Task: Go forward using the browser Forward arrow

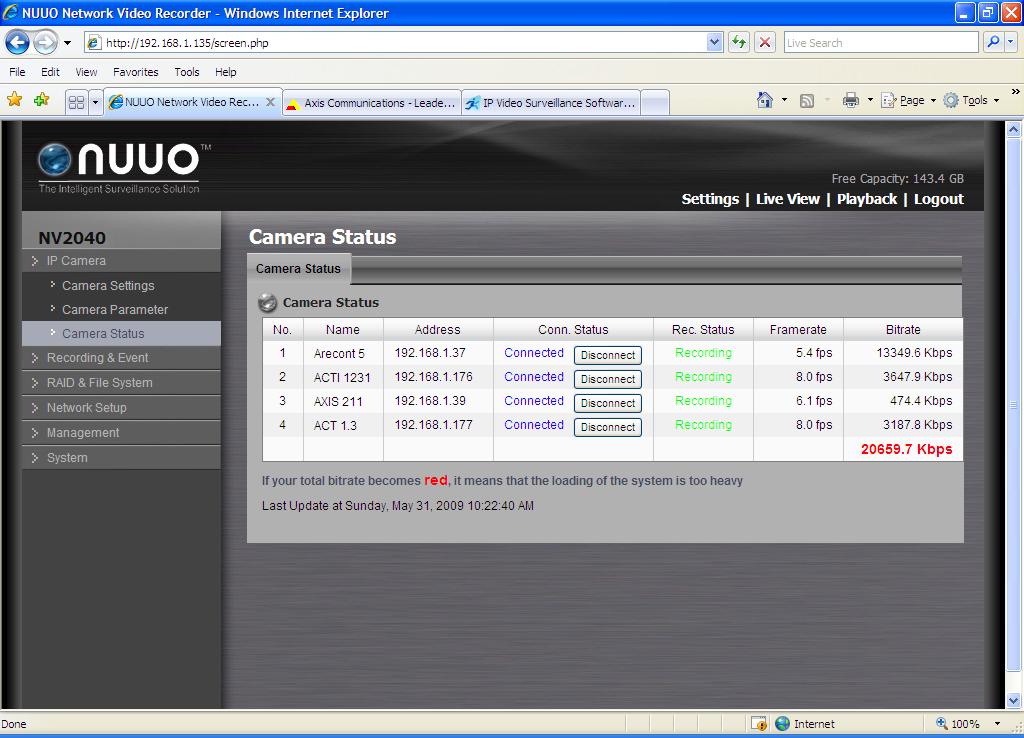Action: coord(45,43)
